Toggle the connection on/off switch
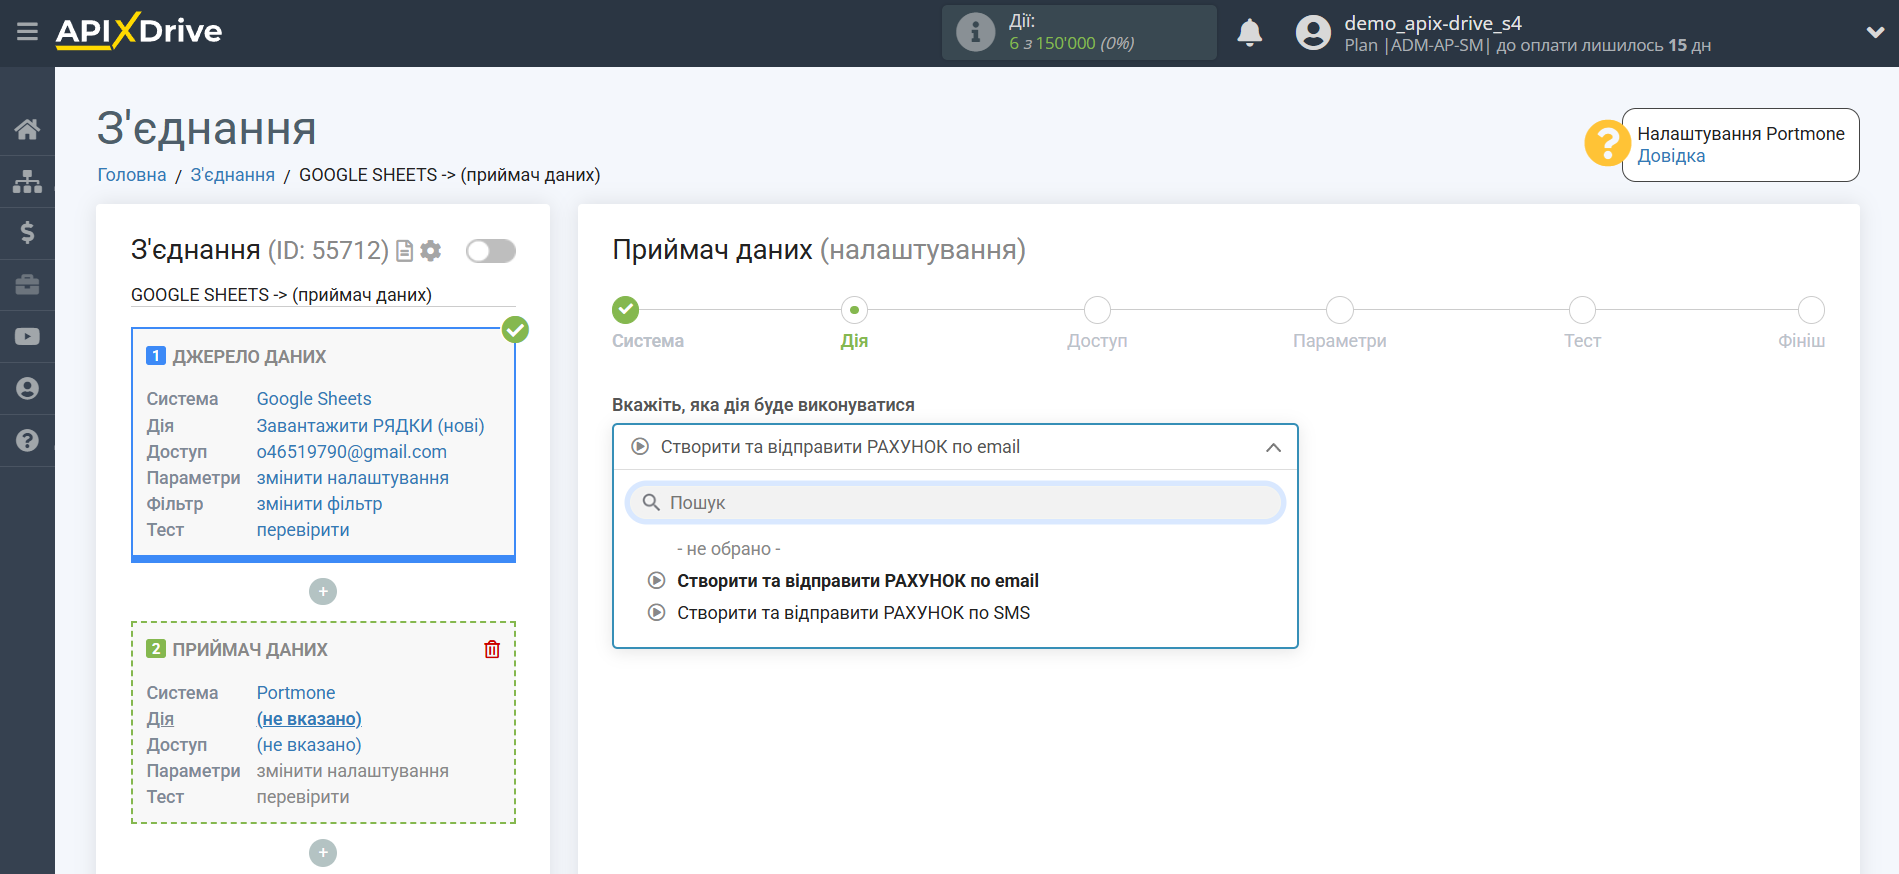The width and height of the screenshot is (1899, 874). pos(490,251)
